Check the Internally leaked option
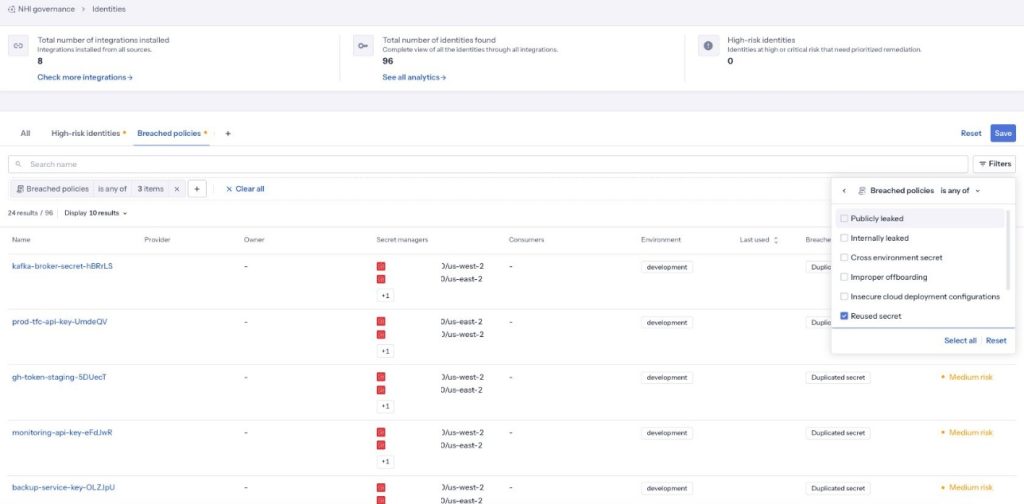1024x504 pixels. (x=844, y=238)
